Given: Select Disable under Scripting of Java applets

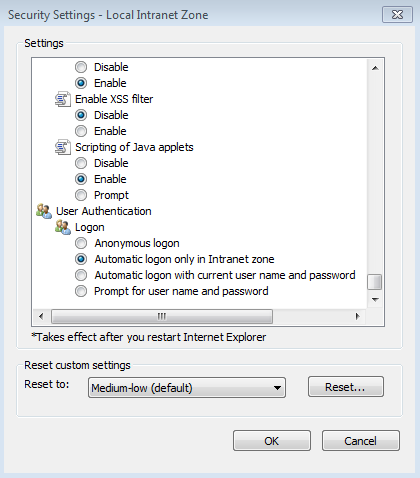Looking at the screenshot, I should tap(81, 163).
